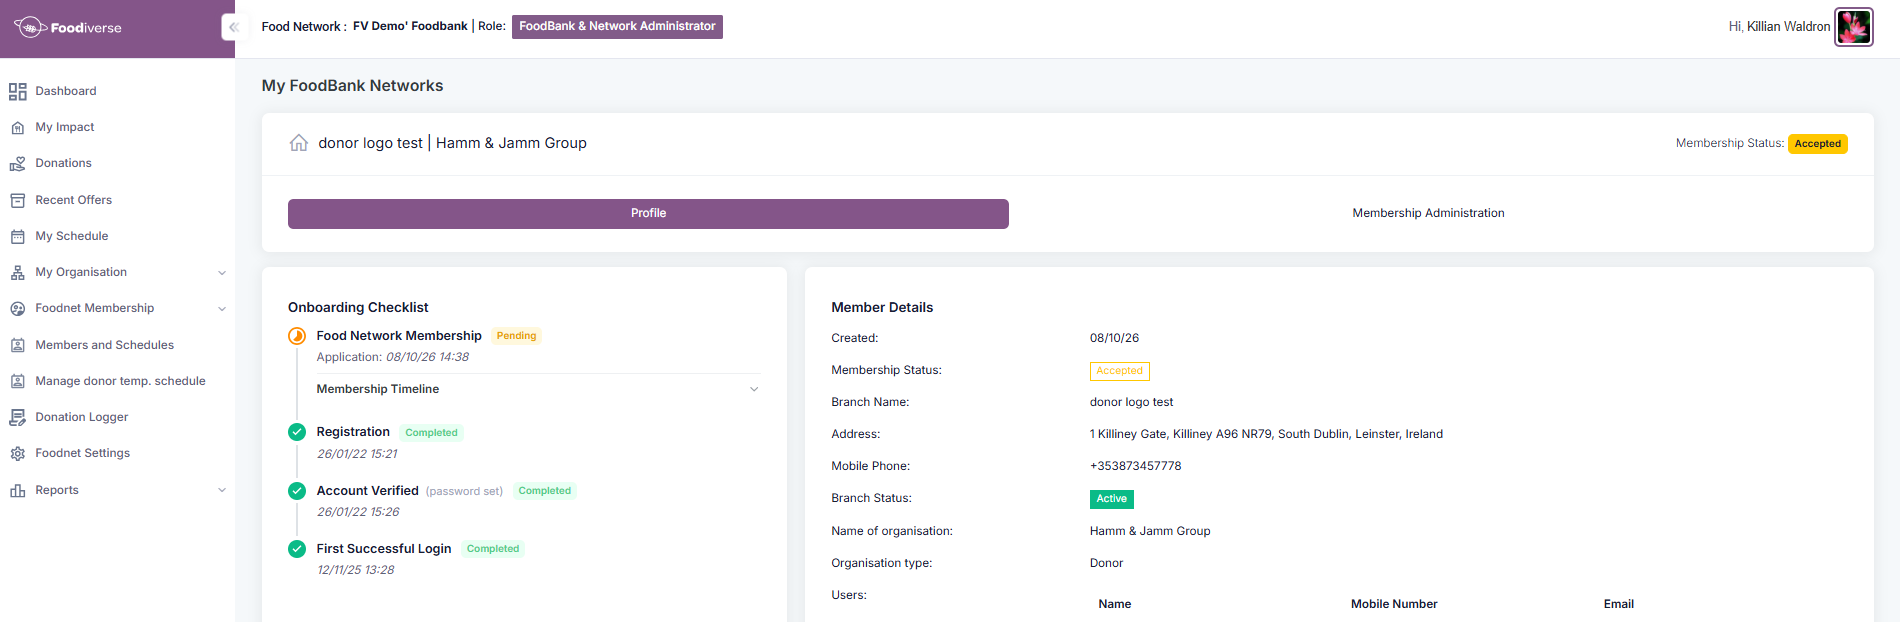Viewport: 1900px width, 622px height.
Task: Click the Donations hand icon
Action: tap(18, 164)
